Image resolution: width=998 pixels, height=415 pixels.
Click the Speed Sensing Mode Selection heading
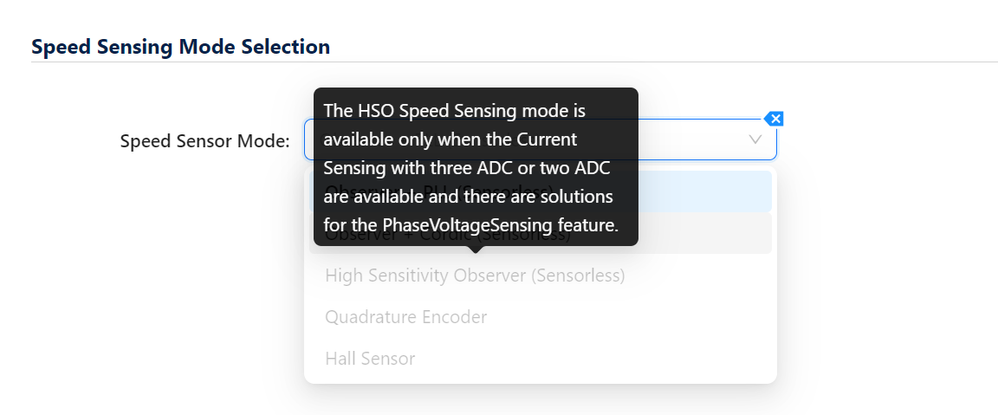coord(181,46)
